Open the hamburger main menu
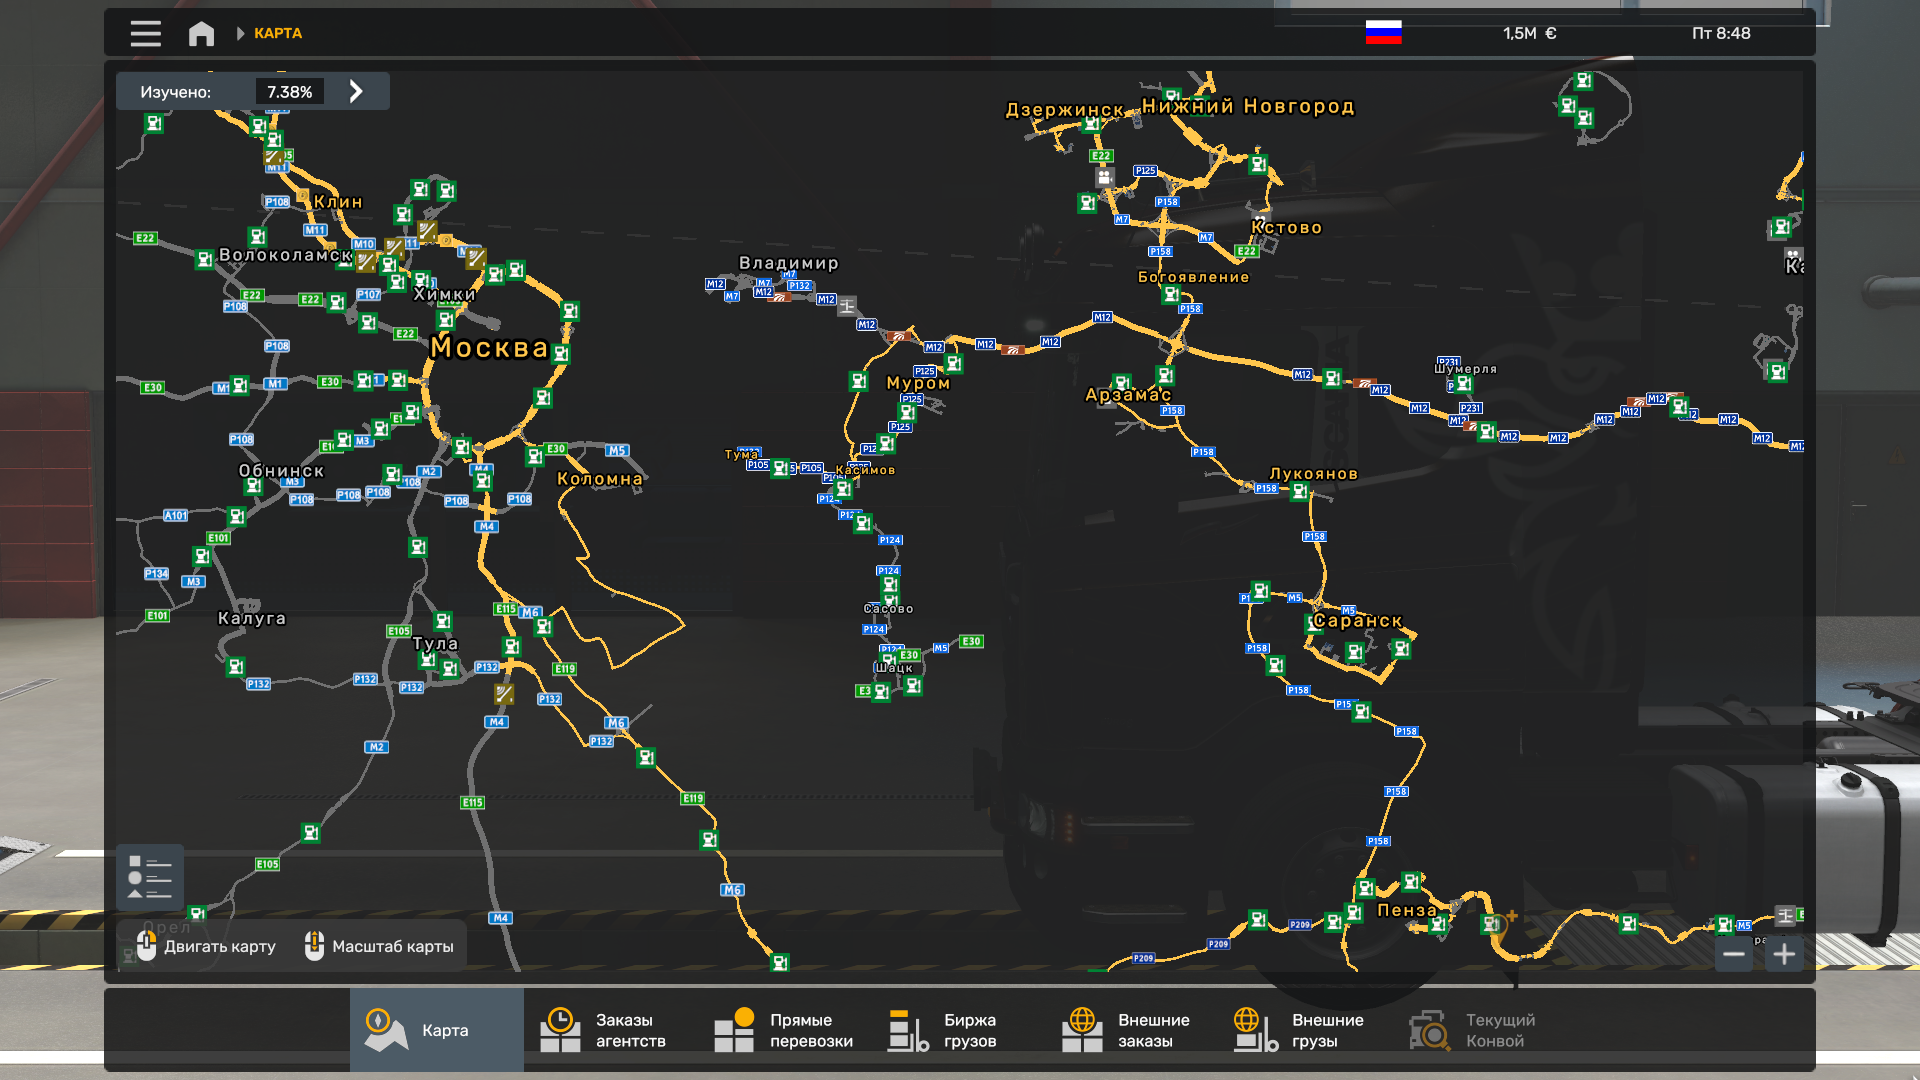The image size is (1920, 1080). point(145,33)
